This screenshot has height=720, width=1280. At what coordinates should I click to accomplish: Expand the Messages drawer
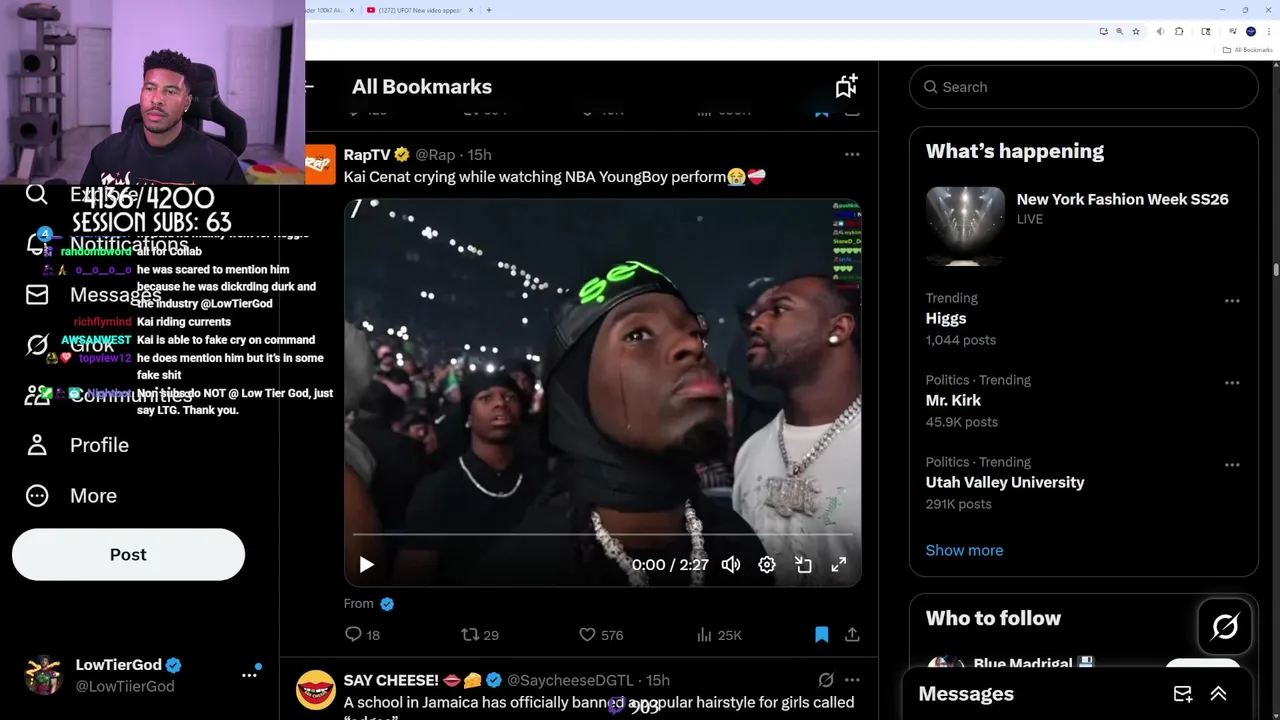pos(1218,694)
